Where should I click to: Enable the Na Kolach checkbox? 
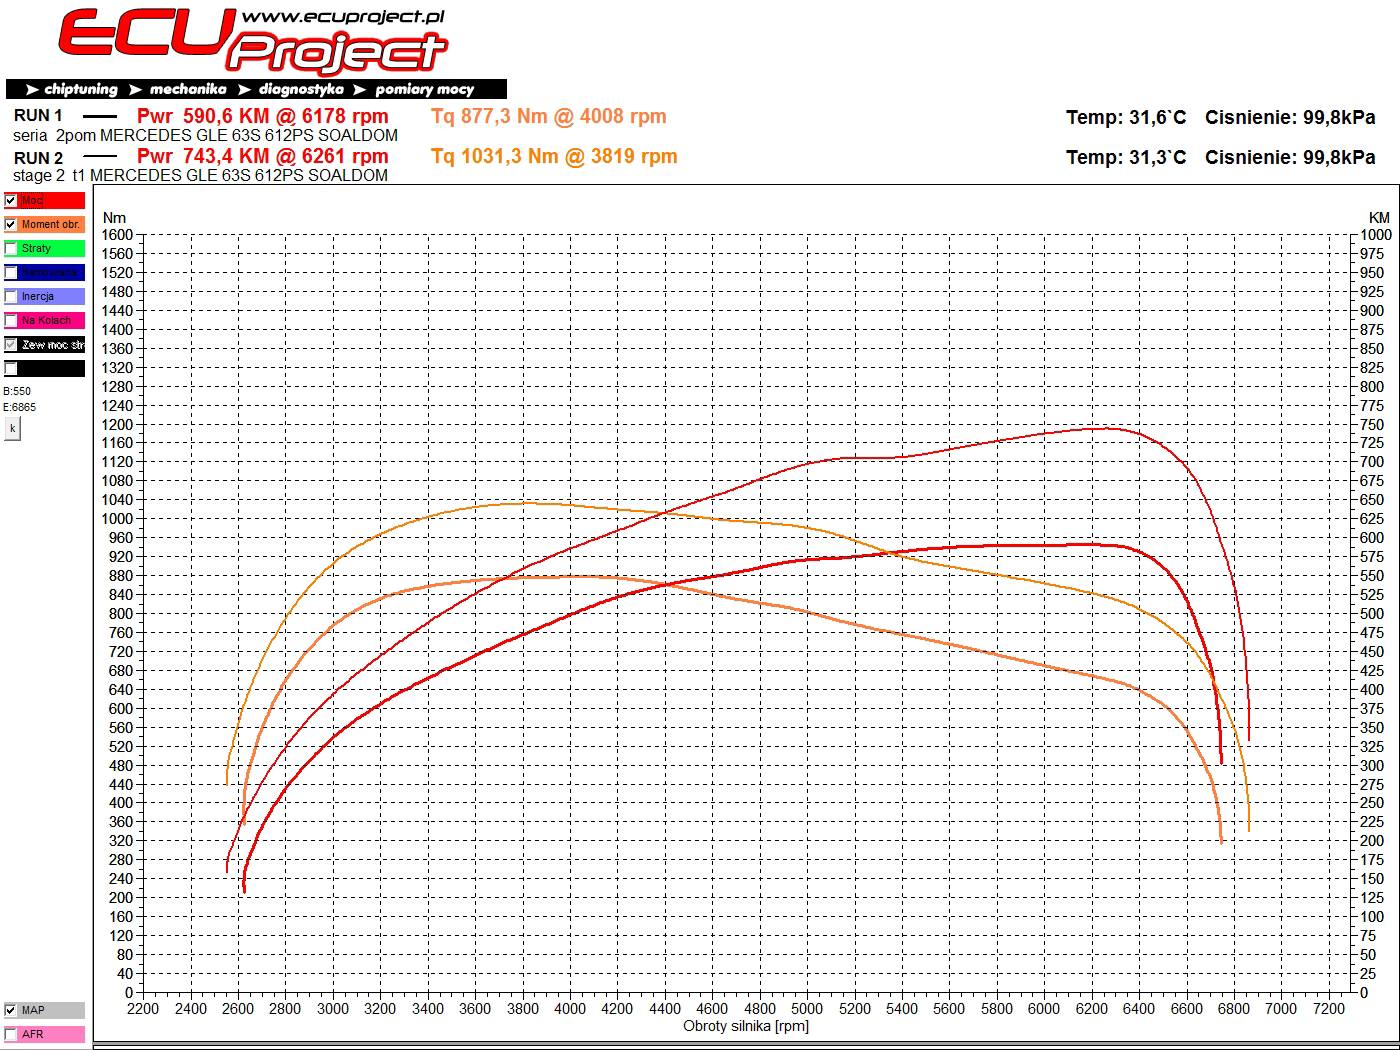11,321
